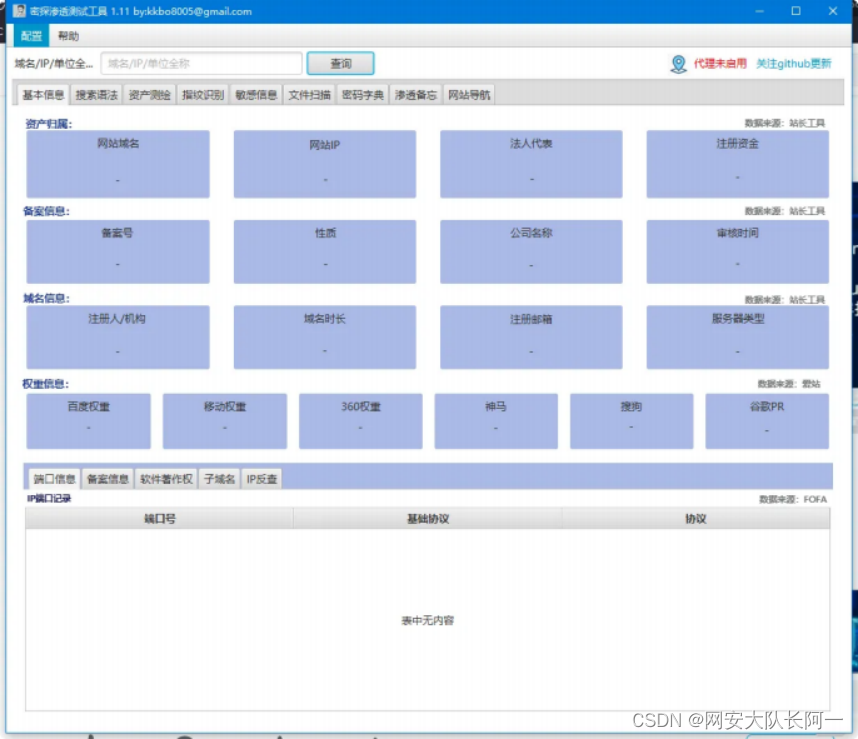Switch to the 密码字典 tab
The width and height of the screenshot is (858, 739).
pyautogui.click(x=363, y=95)
